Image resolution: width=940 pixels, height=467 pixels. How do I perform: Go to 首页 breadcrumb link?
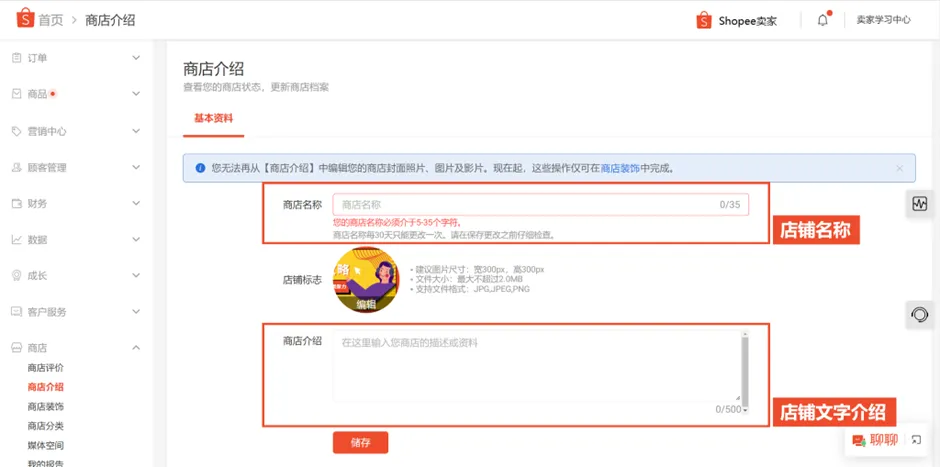[x=51, y=20]
